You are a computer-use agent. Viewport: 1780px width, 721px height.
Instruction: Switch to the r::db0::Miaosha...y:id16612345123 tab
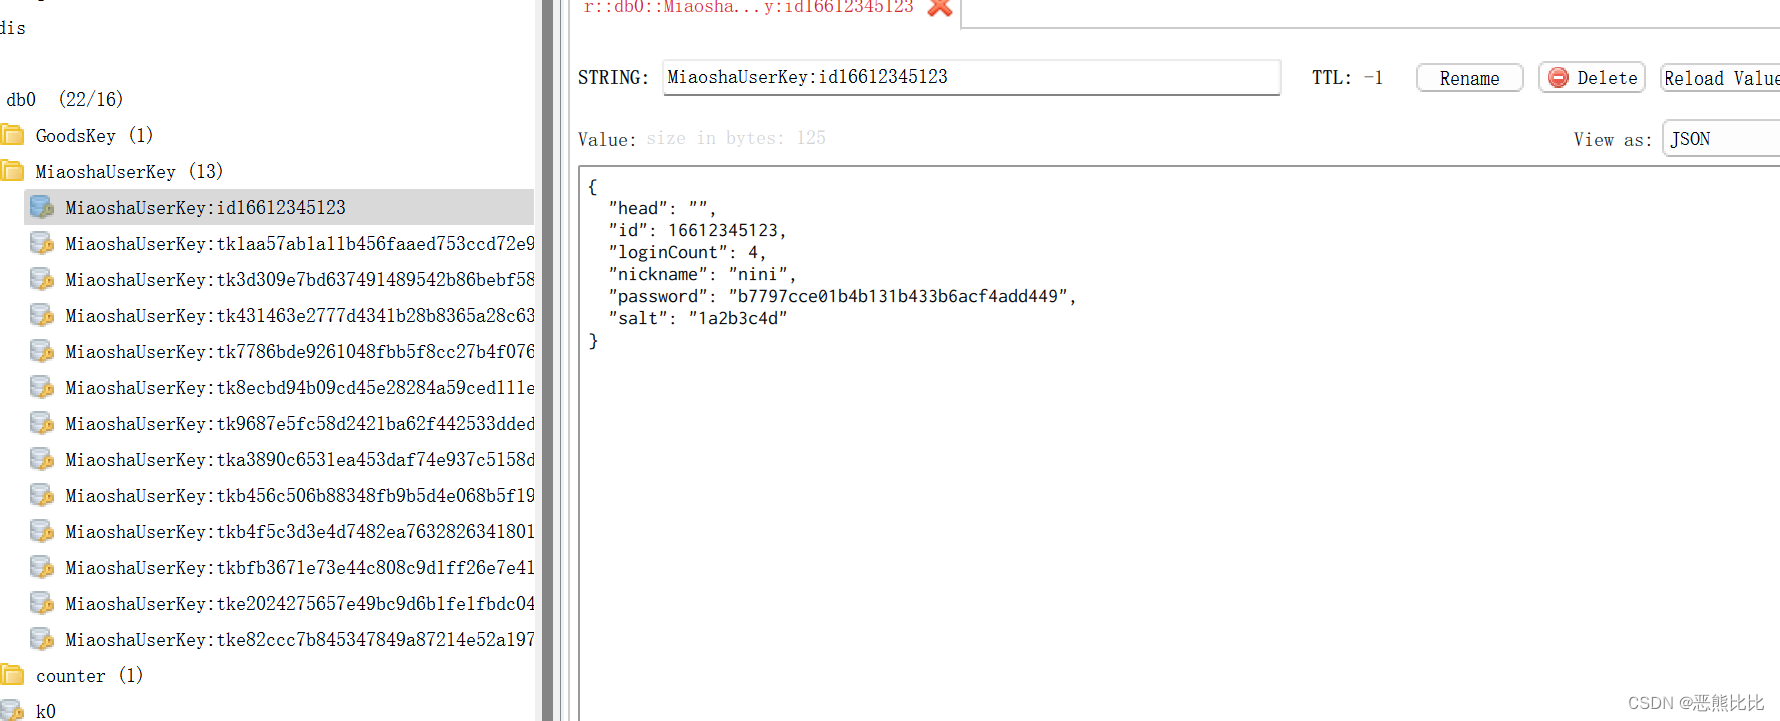(748, 7)
